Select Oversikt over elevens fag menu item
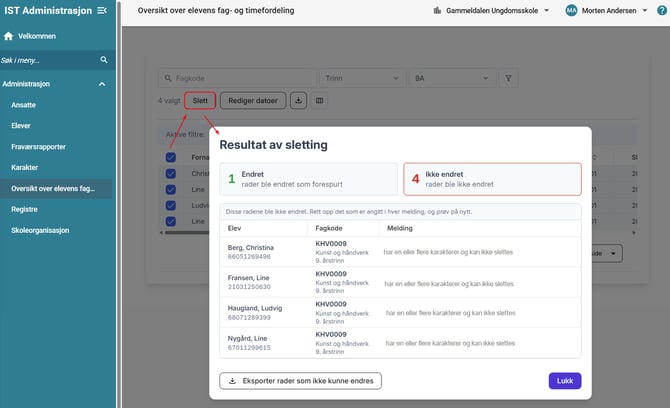The height and width of the screenshot is (408, 670). pyautogui.click(x=56, y=188)
